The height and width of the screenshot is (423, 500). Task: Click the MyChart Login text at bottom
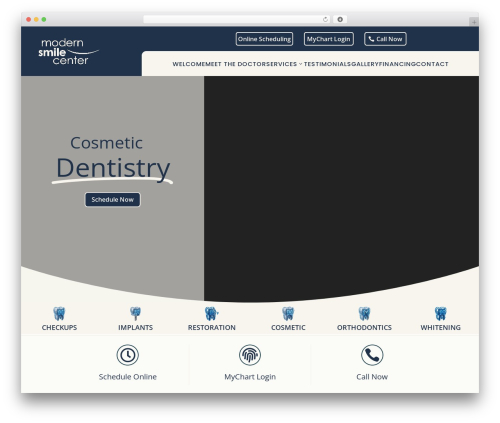tap(250, 377)
